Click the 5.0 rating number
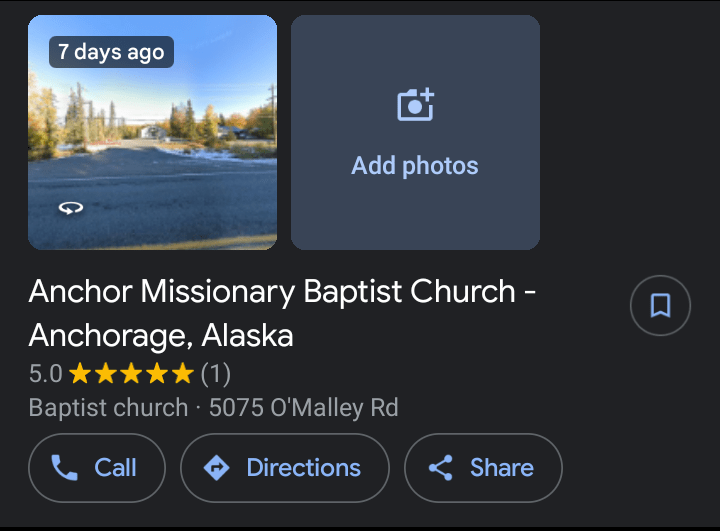This screenshot has height=531, width=720. click(45, 375)
